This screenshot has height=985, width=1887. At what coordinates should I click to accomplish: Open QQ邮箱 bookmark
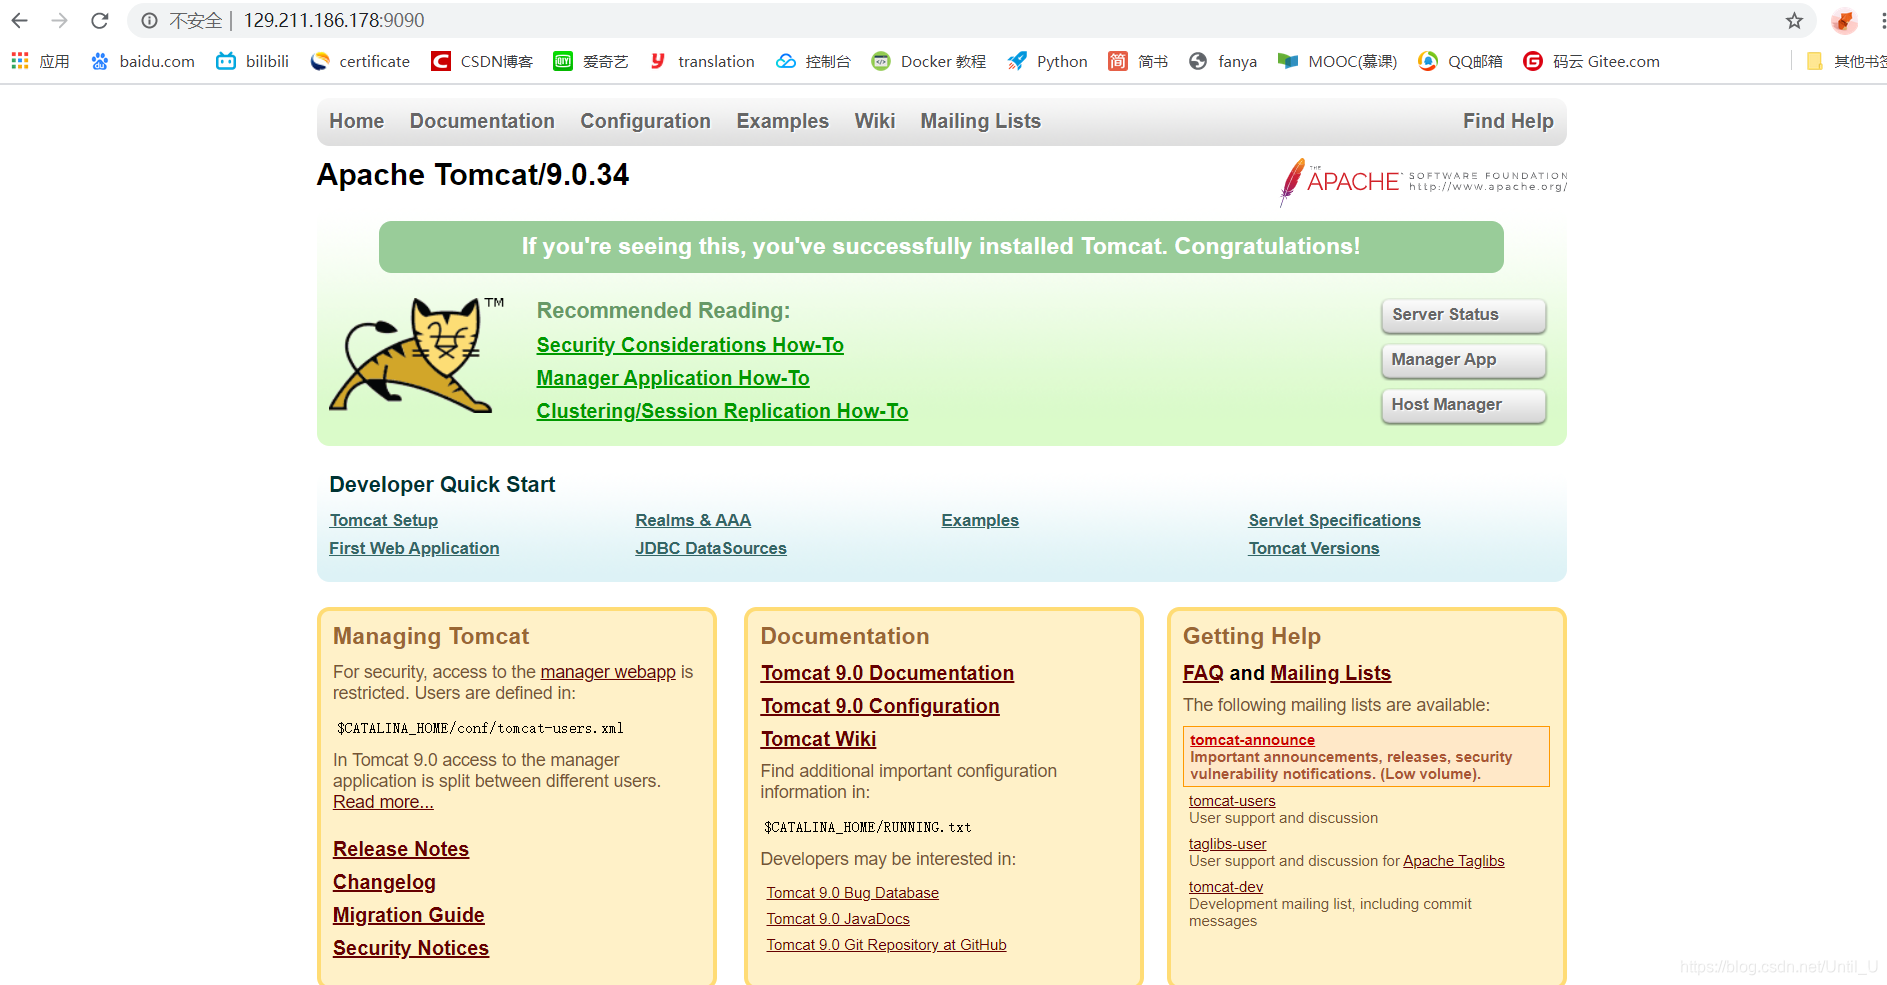(1461, 61)
